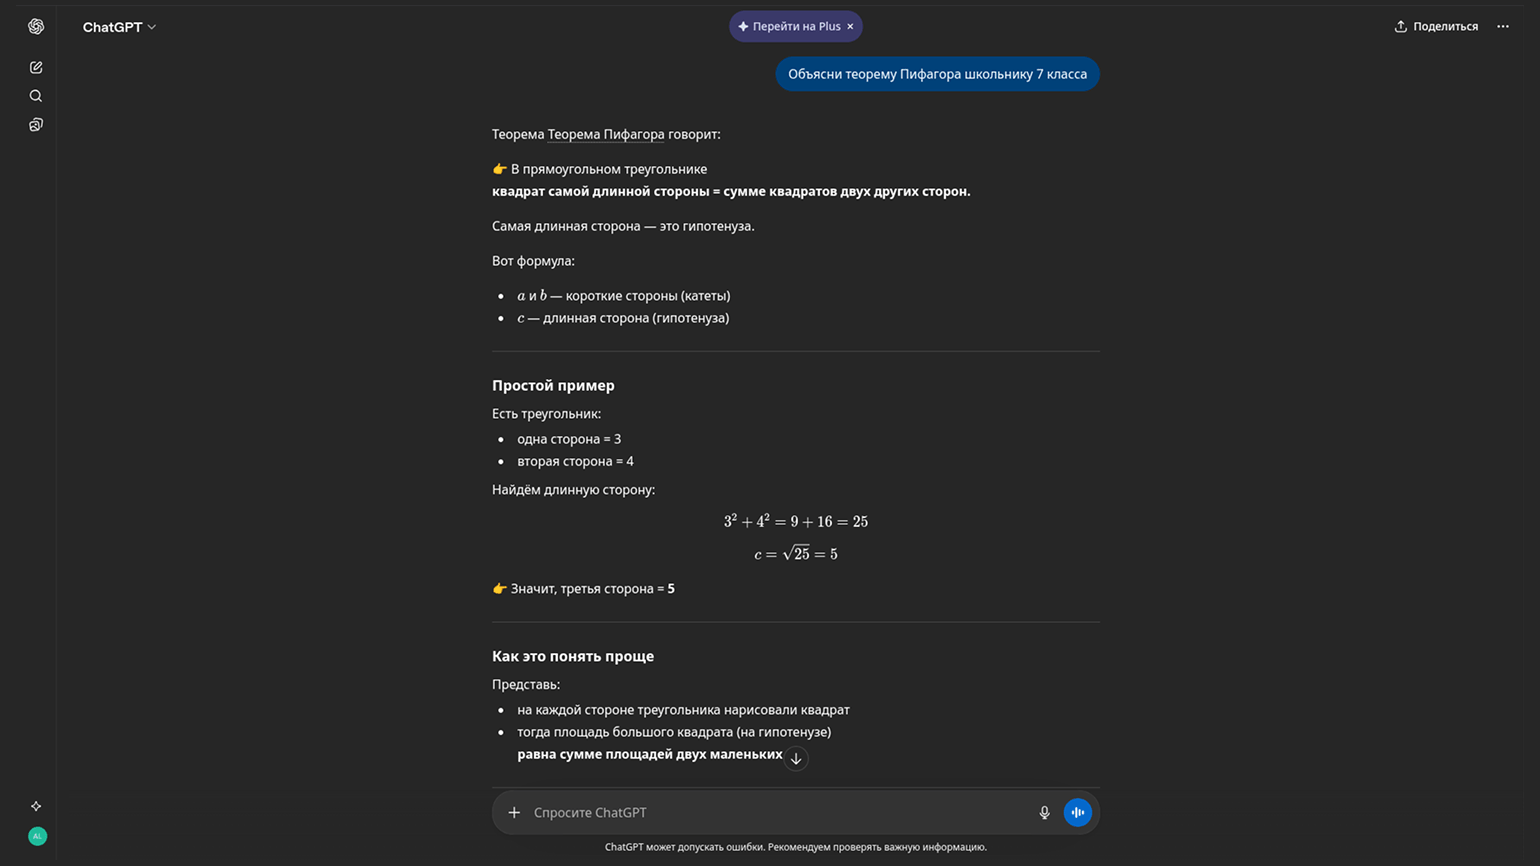Click the microphone dictation icon
Image resolution: width=1540 pixels, height=866 pixels.
coord(1044,813)
